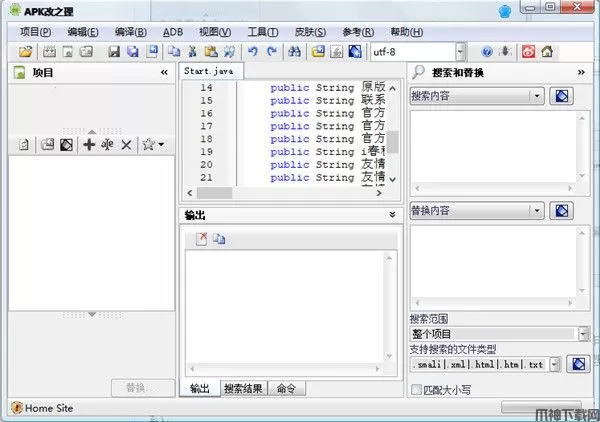Open the 编辑(E) menu
The image size is (600, 422).
coord(83,32)
